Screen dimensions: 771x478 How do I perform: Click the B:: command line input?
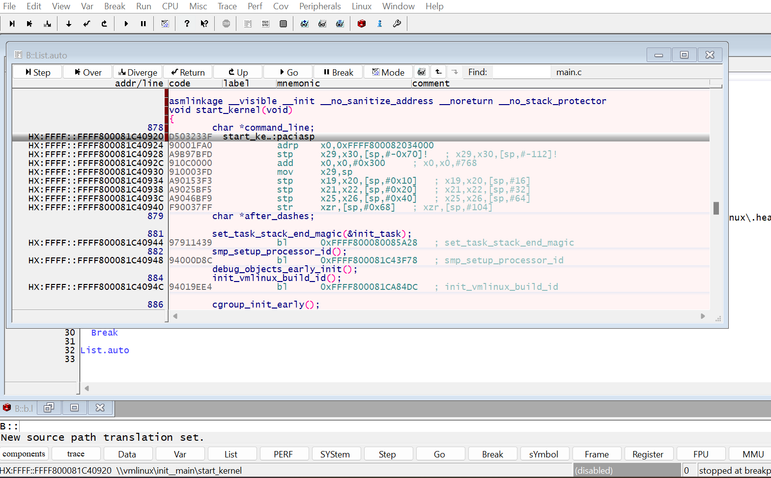(395, 426)
